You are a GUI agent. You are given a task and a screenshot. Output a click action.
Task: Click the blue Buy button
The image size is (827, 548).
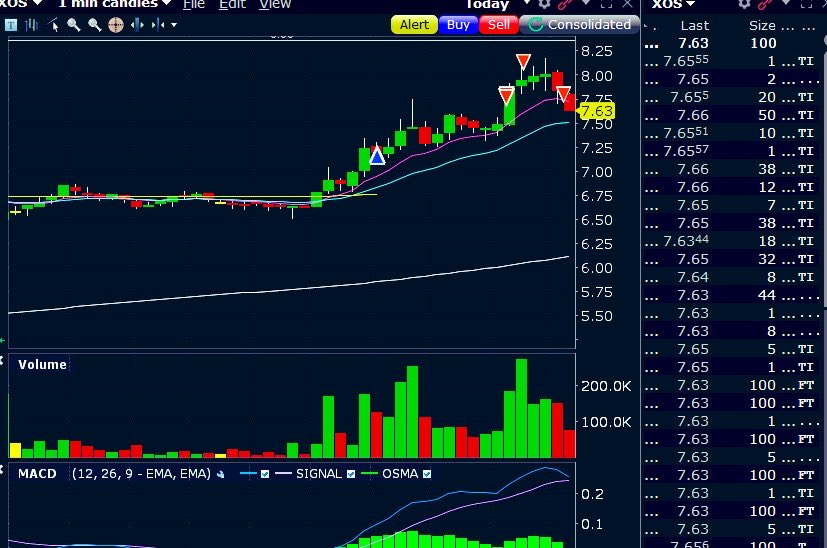pyautogui.click(x=458, y=25)
